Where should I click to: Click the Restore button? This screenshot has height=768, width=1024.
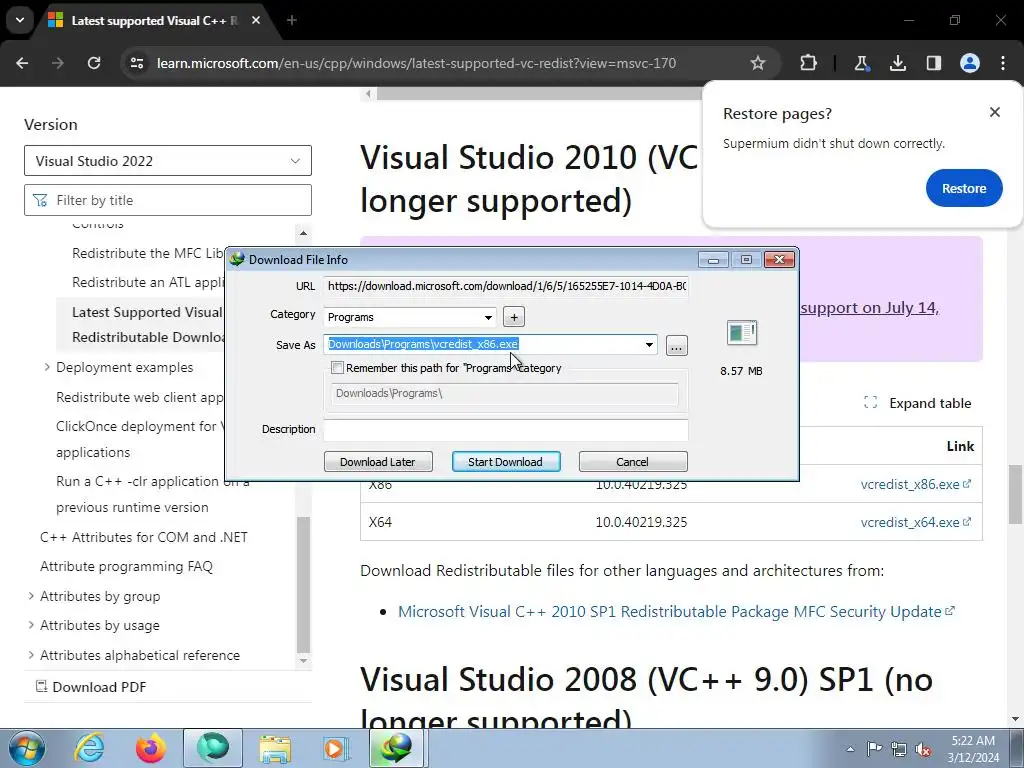964,188
